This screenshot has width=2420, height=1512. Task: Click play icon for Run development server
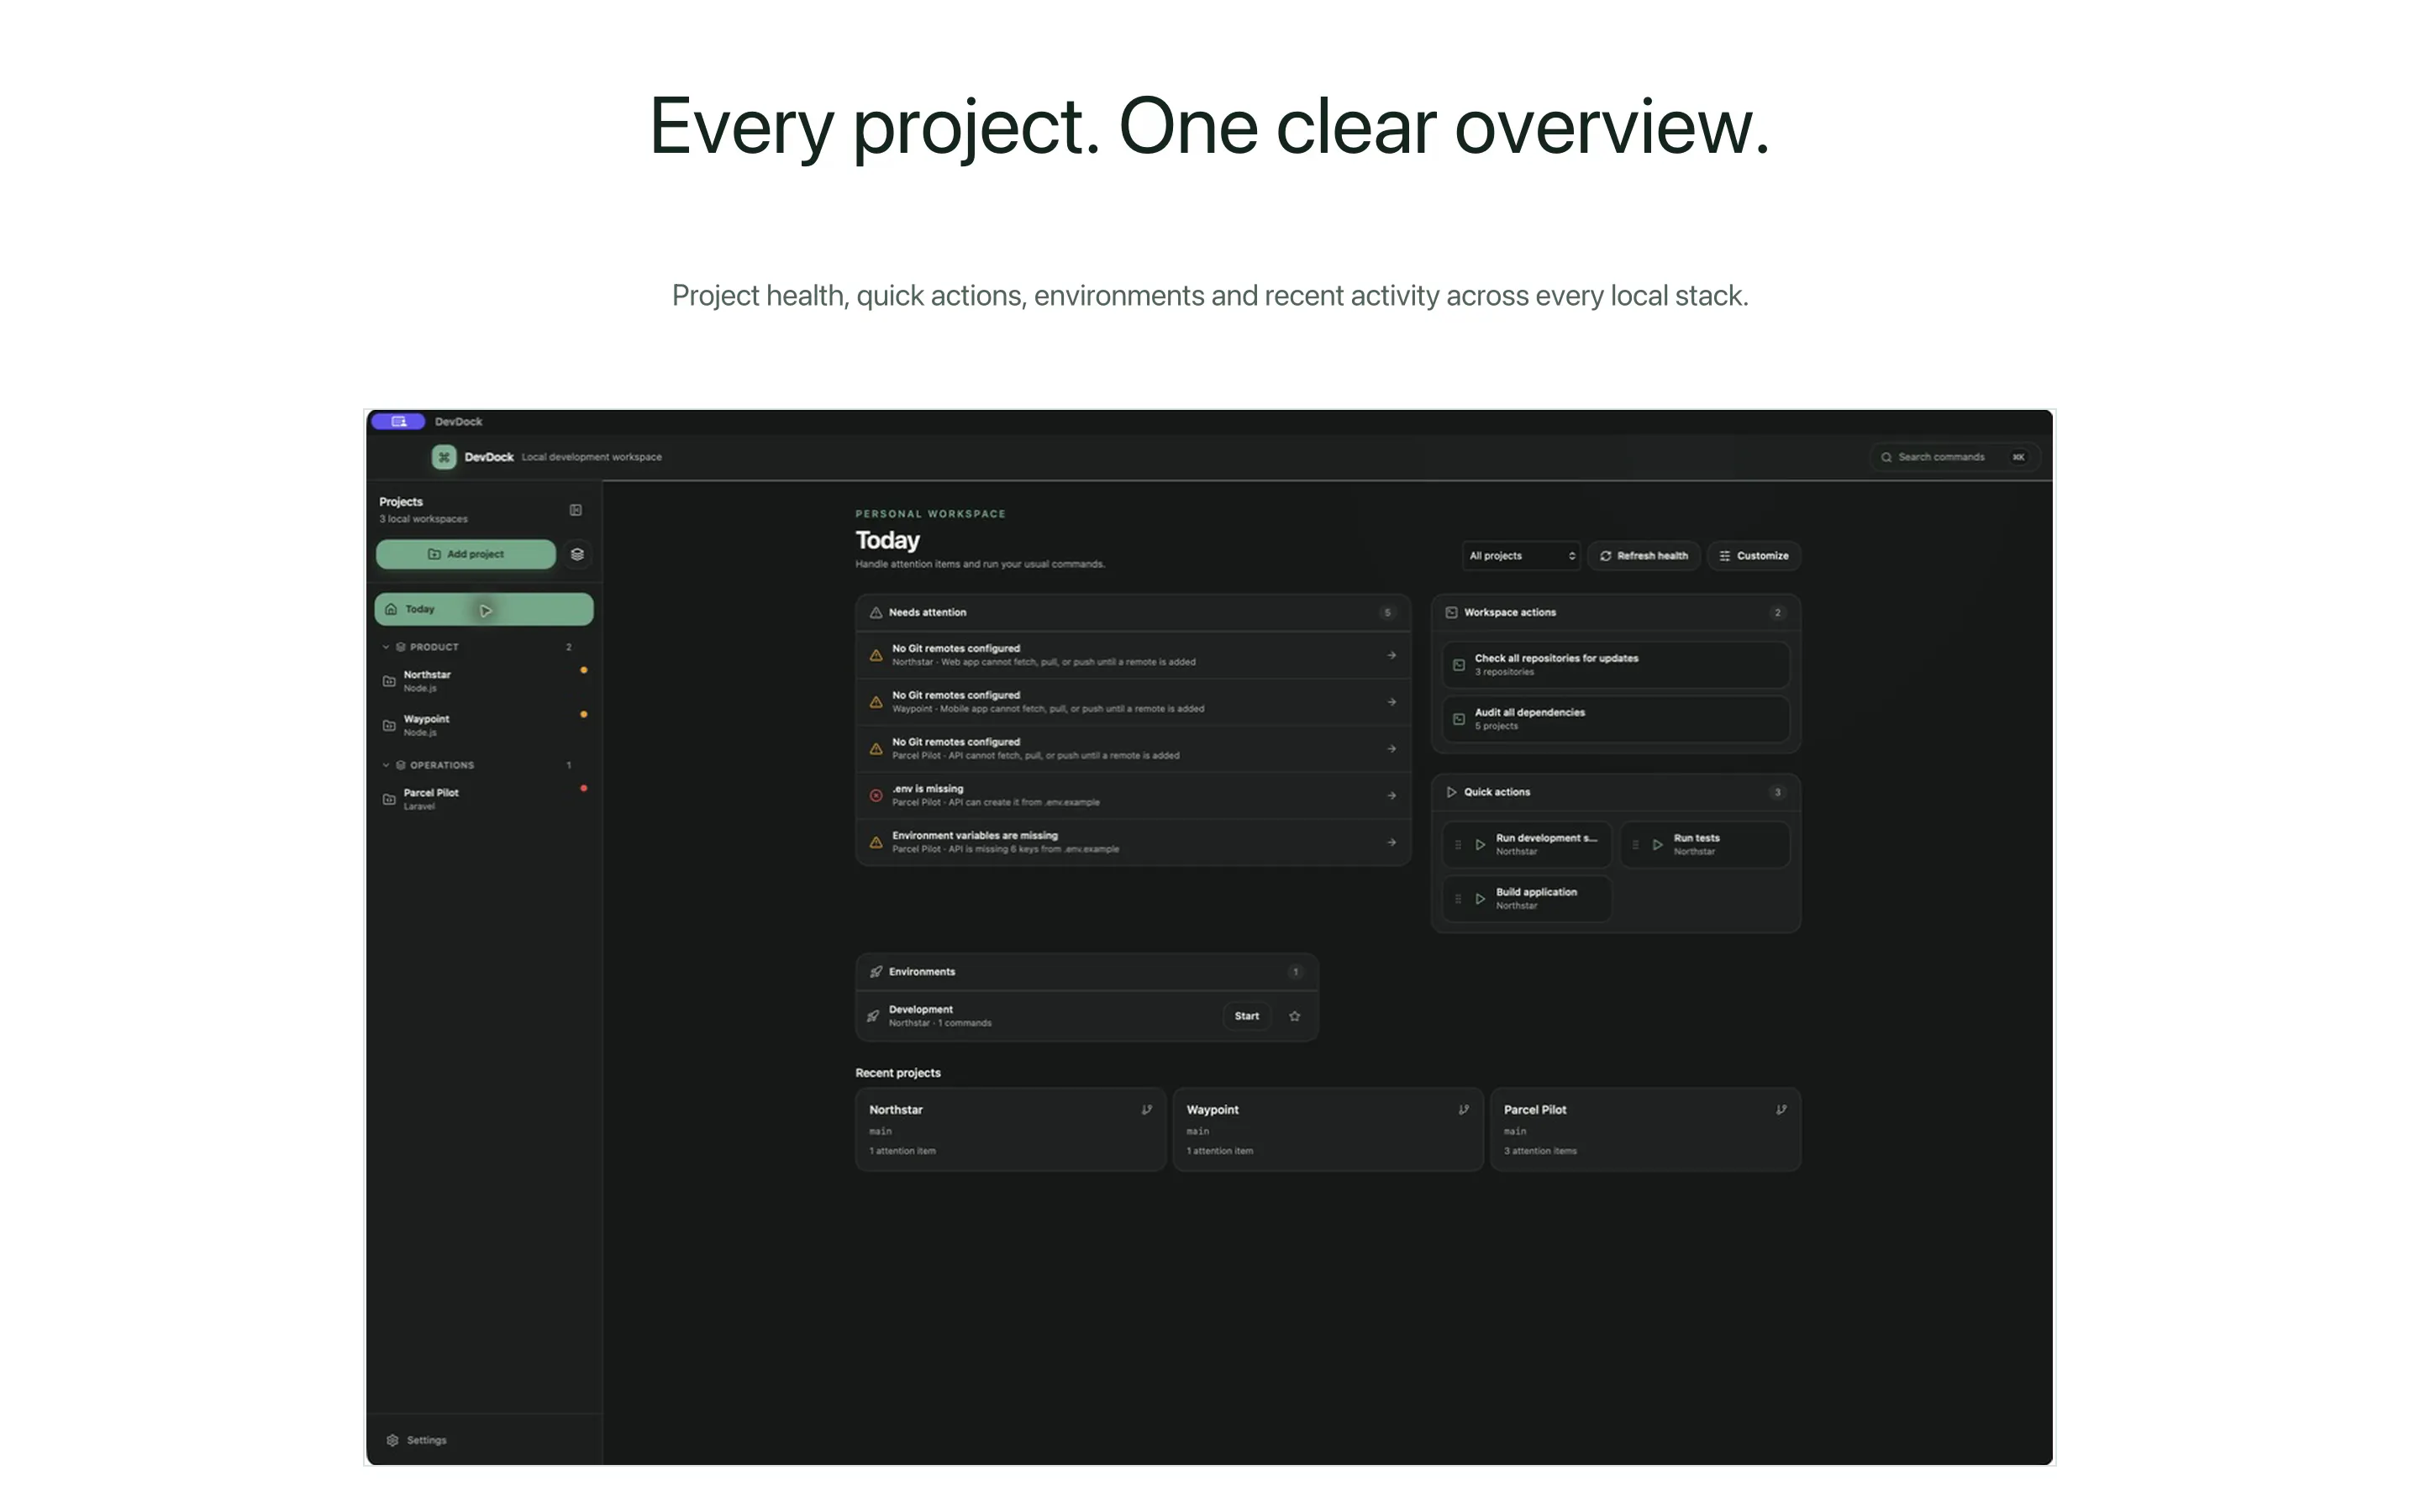click(1480, 845)
